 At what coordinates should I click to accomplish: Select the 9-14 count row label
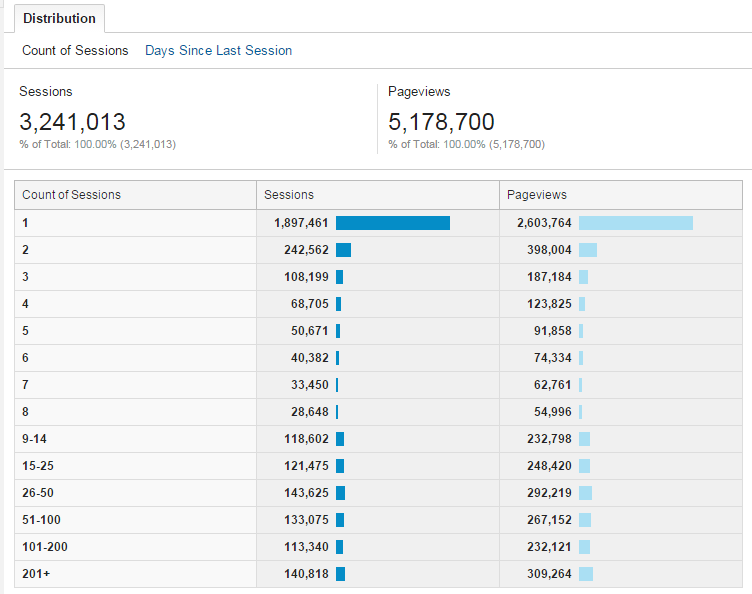click(36, 439)
